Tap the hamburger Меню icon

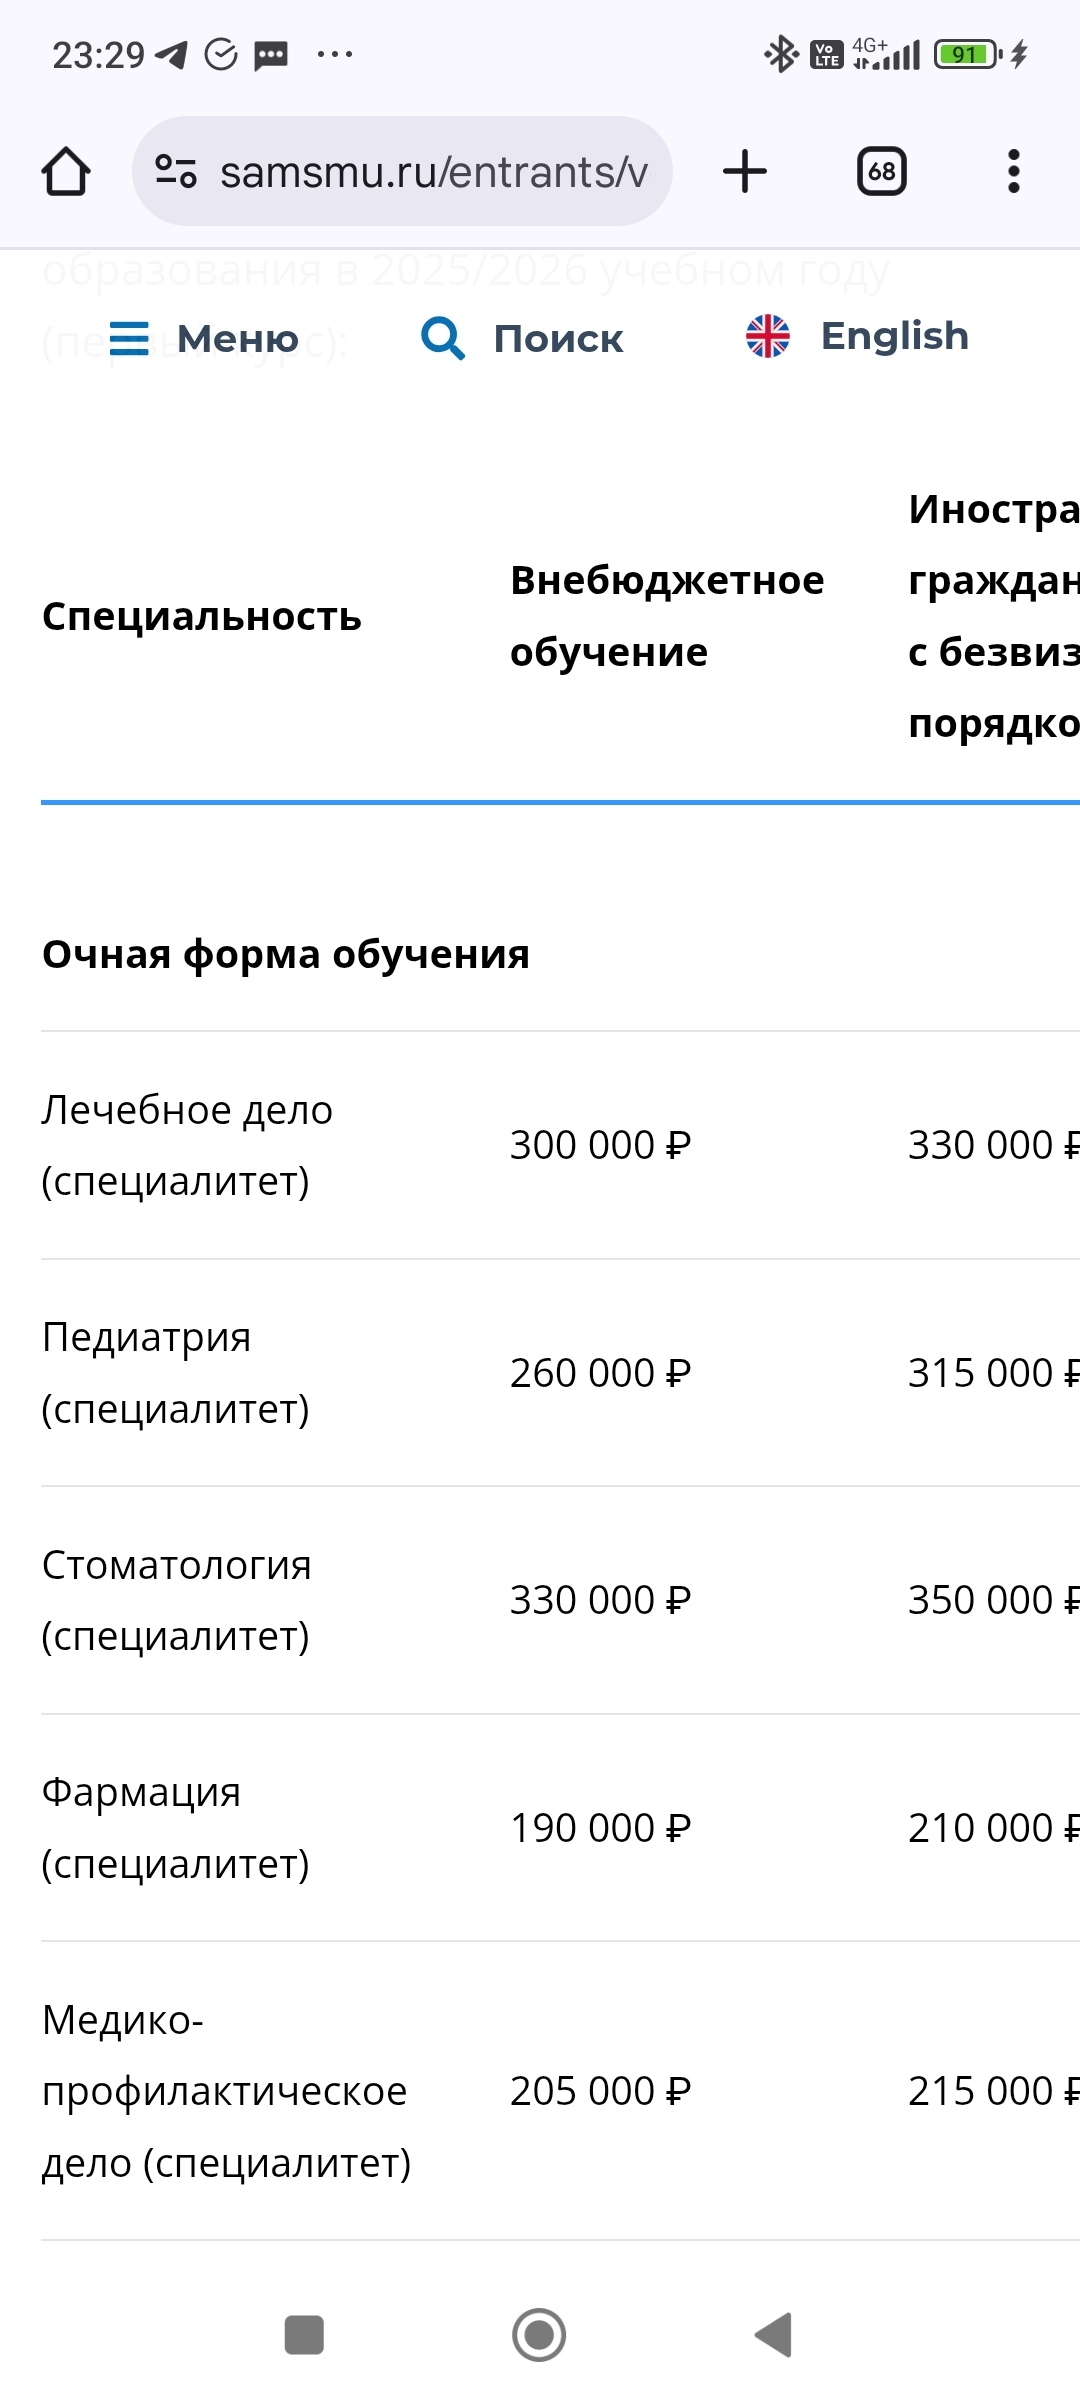coord(129,338)
